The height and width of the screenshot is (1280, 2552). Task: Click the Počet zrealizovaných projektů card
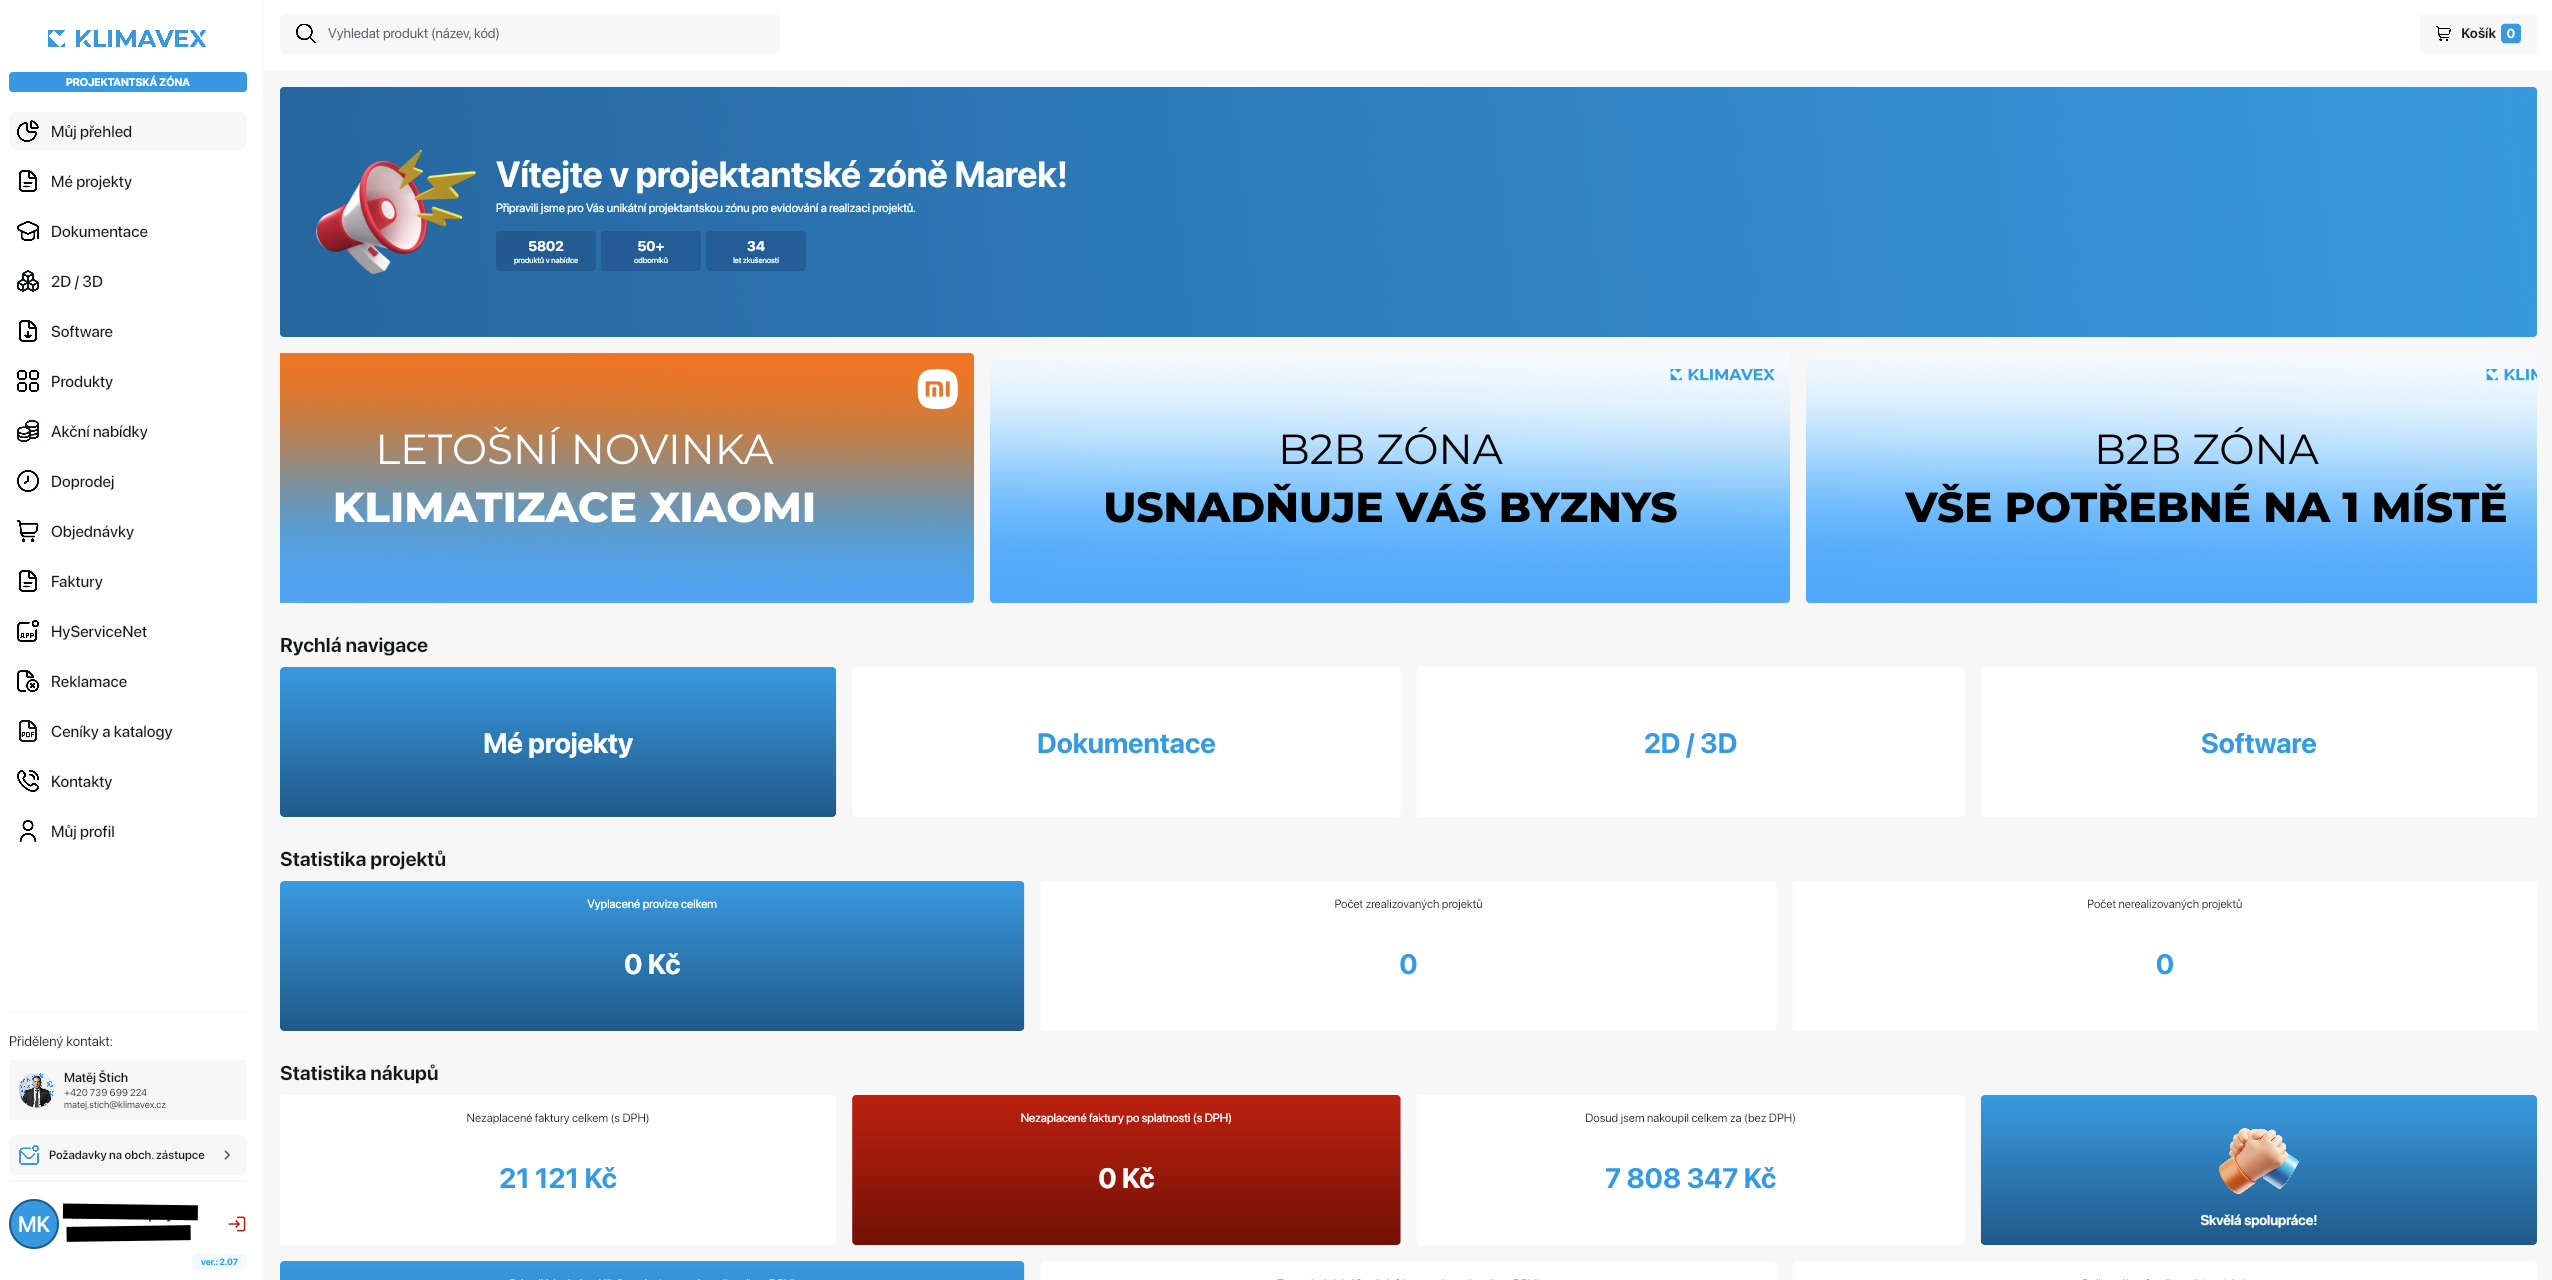click(1408, 956)
